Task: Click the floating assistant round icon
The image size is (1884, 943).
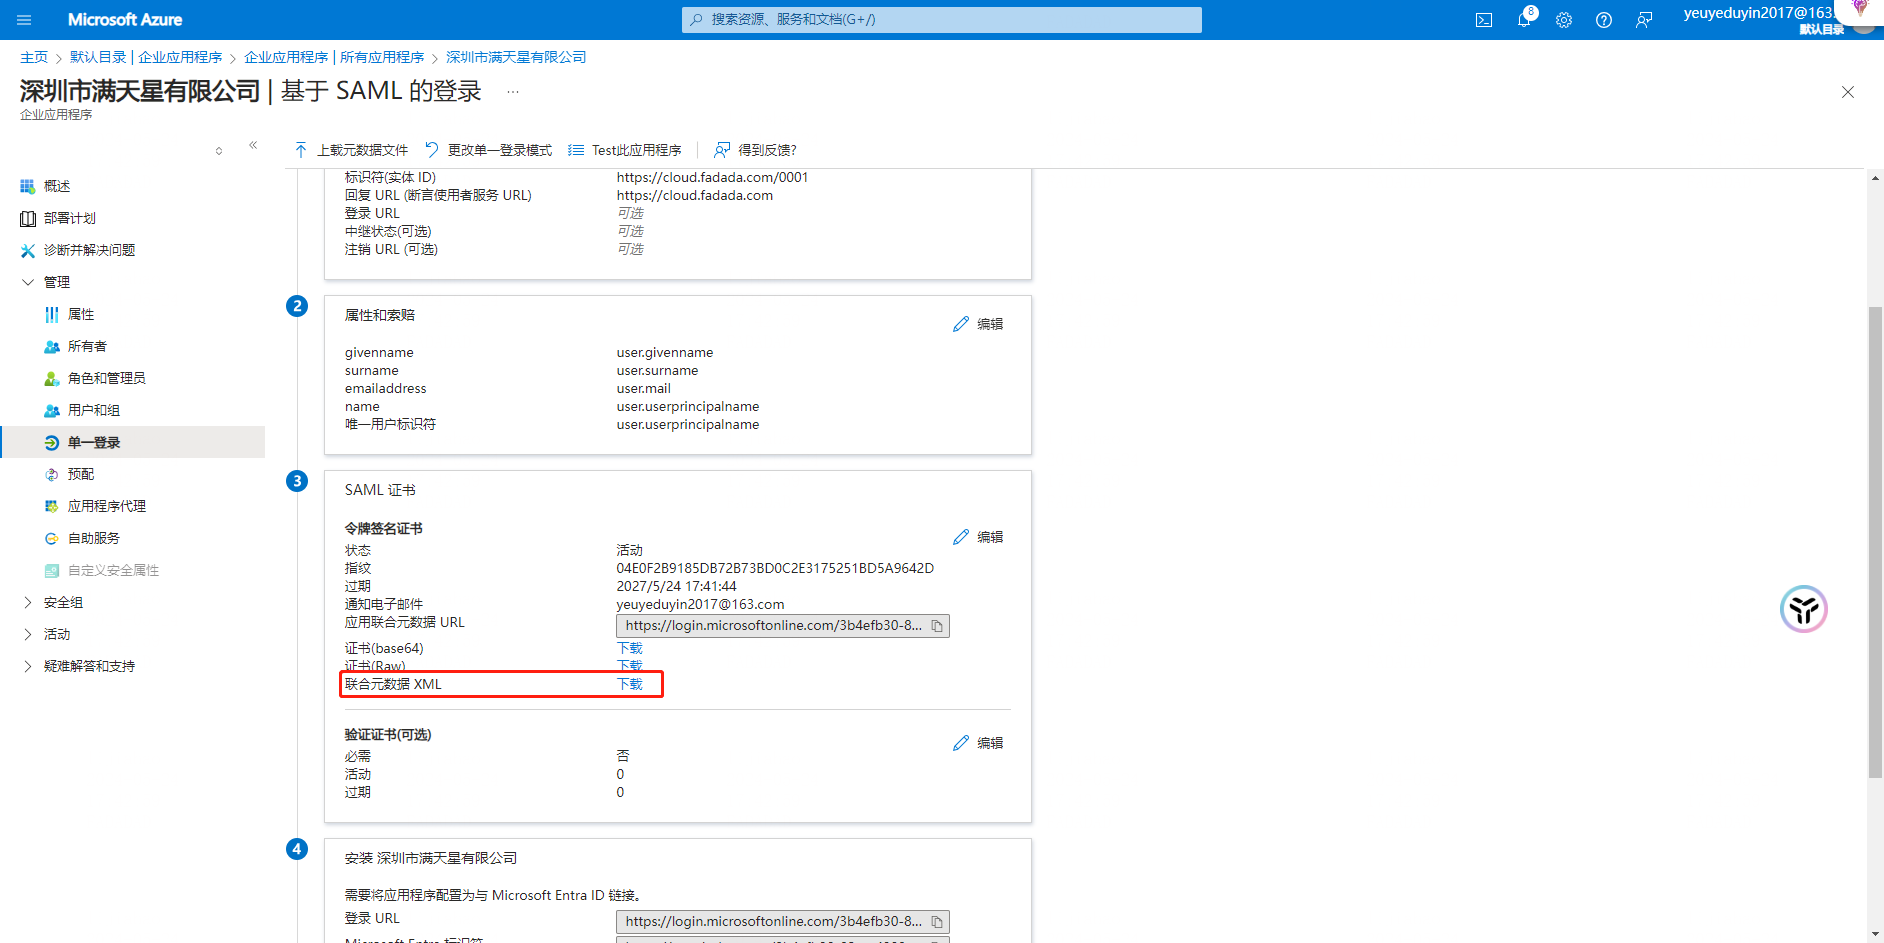Action: click(x=1804, y=609)
